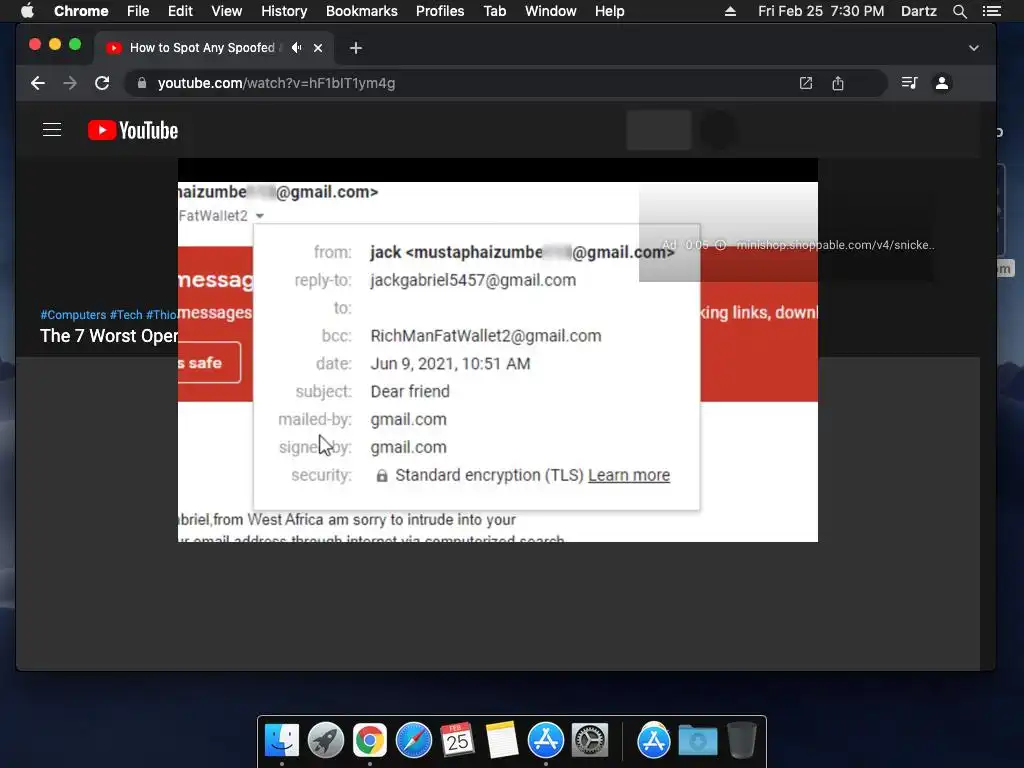The width and height of the screenshot is (1024, 768).
Task: Click the Standard encryption (TLS) text
Action: pyautogui.click(x=489, y=475)
